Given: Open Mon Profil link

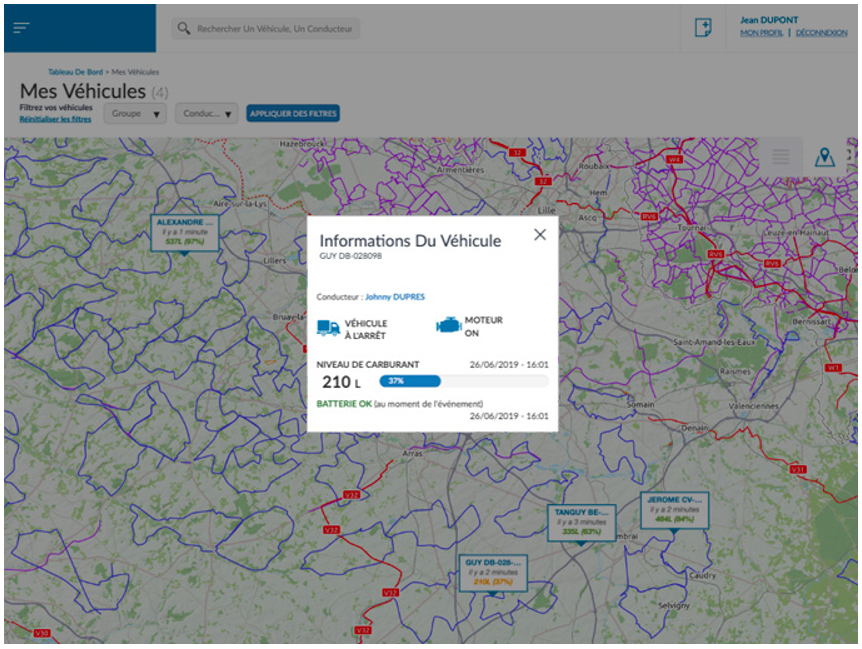Looking at the screenshot, I should click(761, 33).
